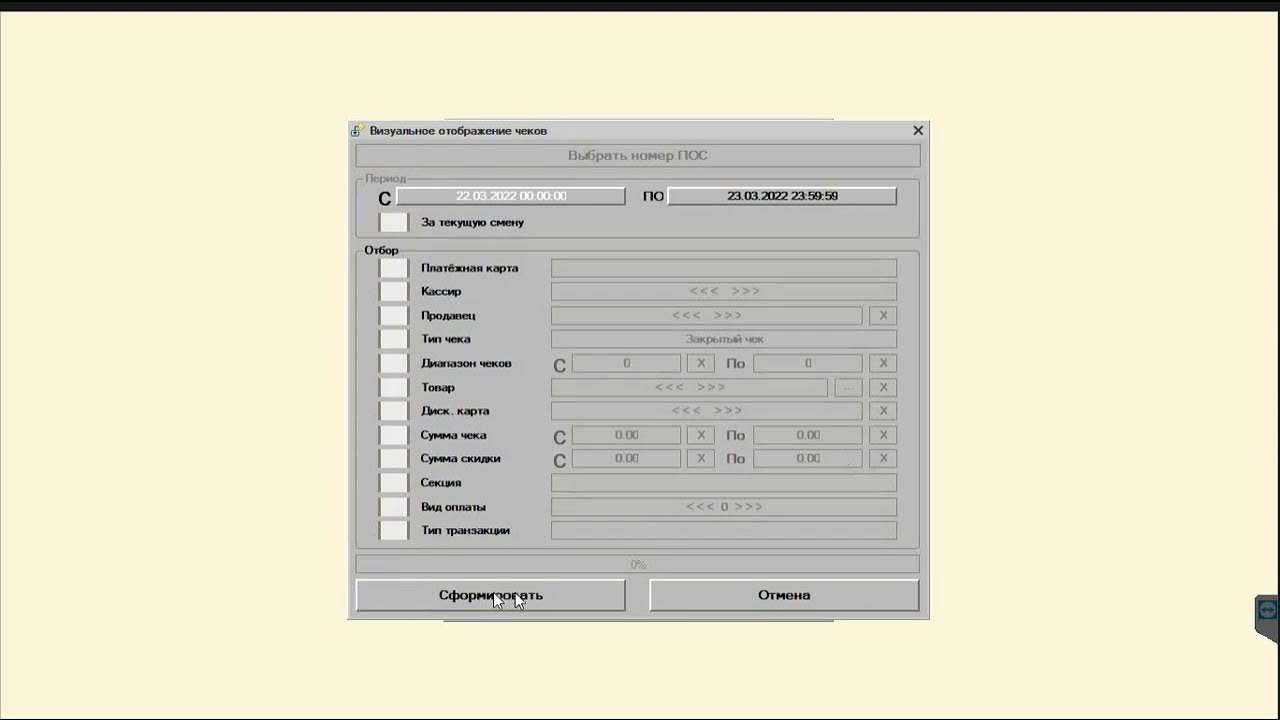Clear 'Сумма чека' start value with X

701,435
